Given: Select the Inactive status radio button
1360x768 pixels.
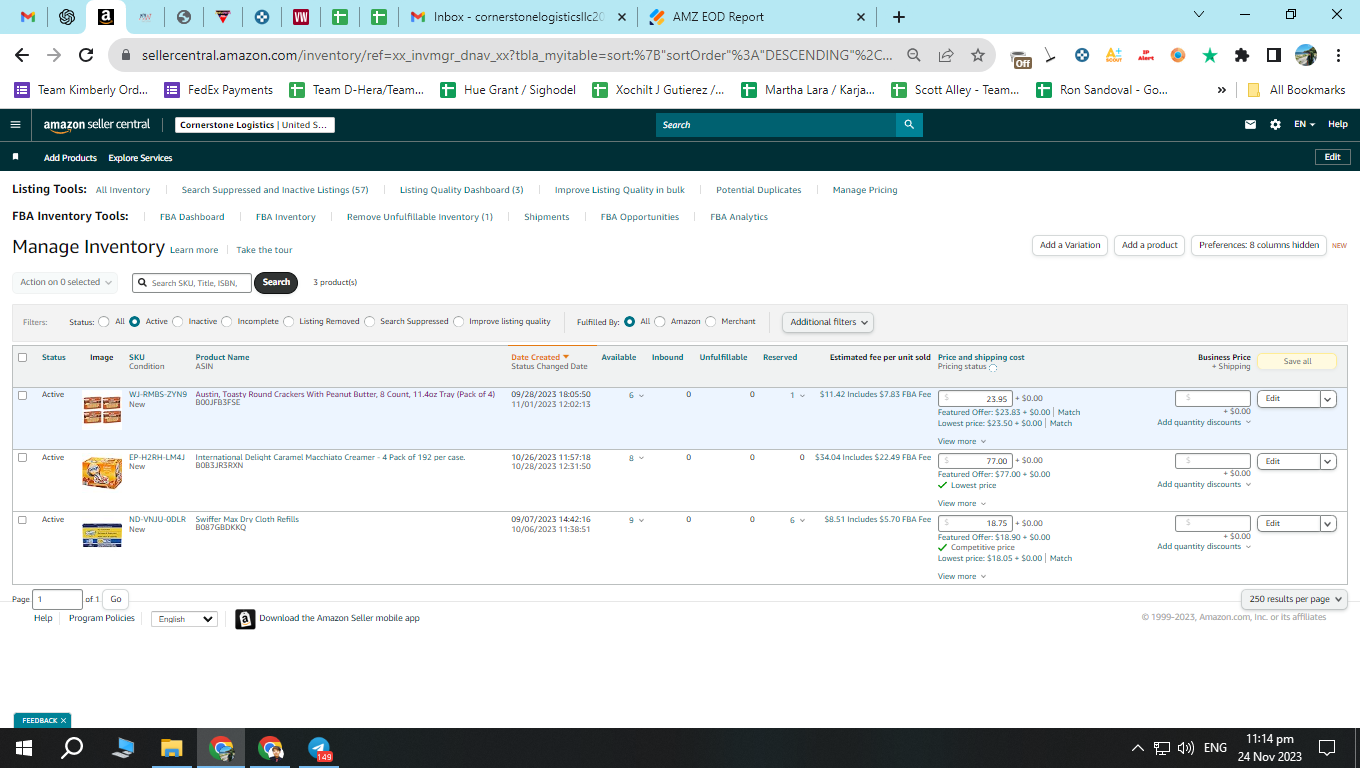Looking at the screenshot, I should 178,322.
